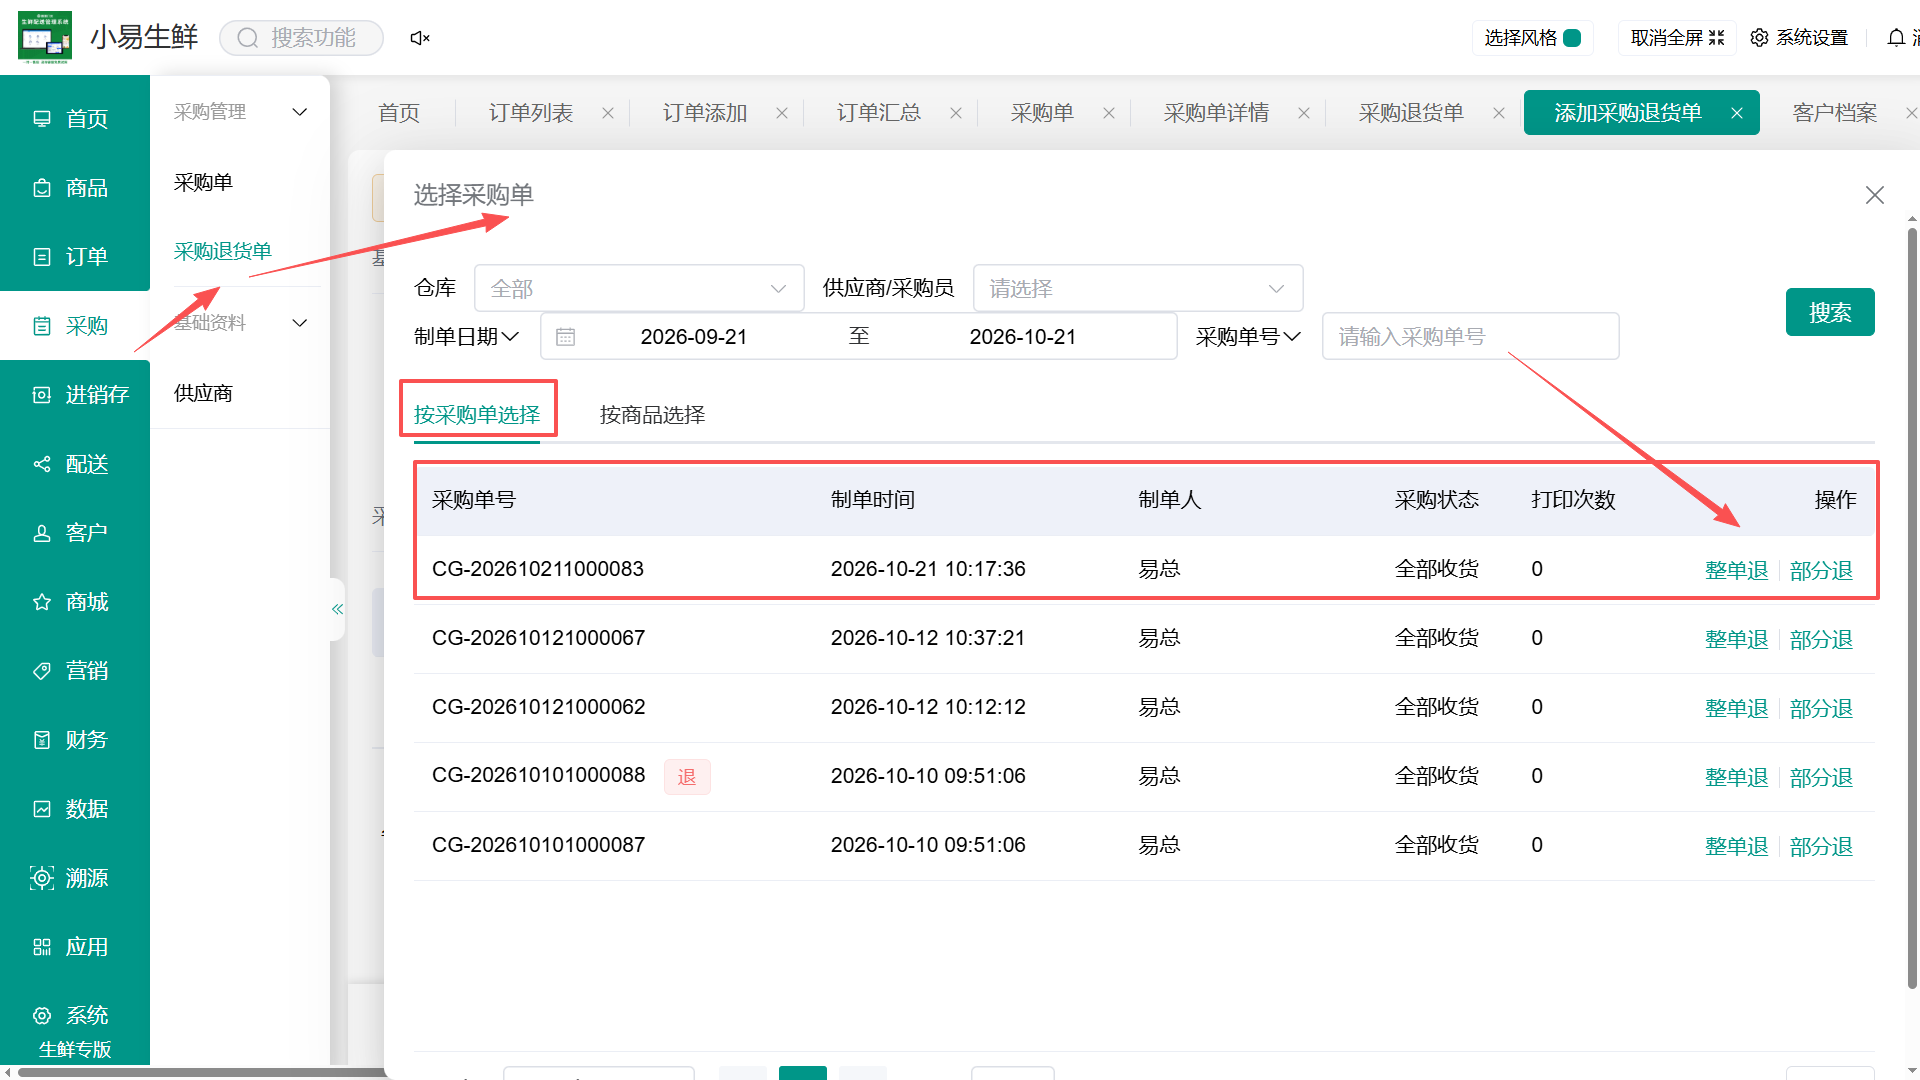Expand the 基础资料 submenu group
1920x1080 pixels.
click(x=299, y=323)
